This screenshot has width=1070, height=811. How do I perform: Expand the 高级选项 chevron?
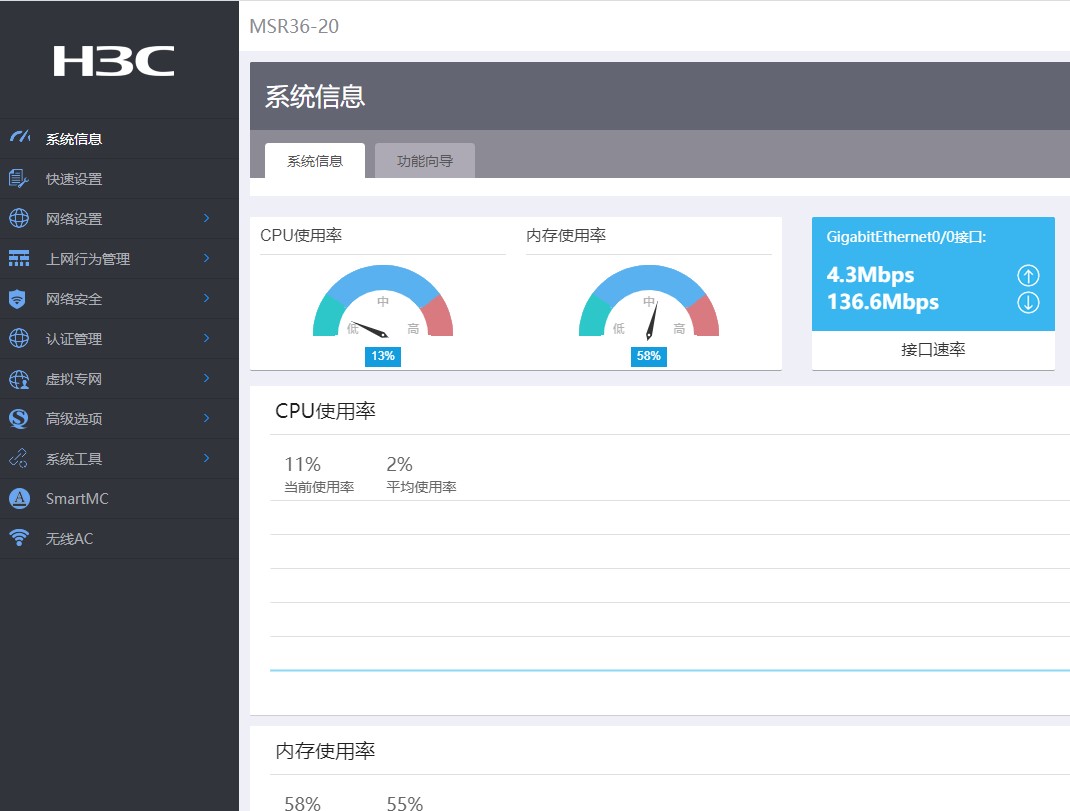tap(207, 418)
